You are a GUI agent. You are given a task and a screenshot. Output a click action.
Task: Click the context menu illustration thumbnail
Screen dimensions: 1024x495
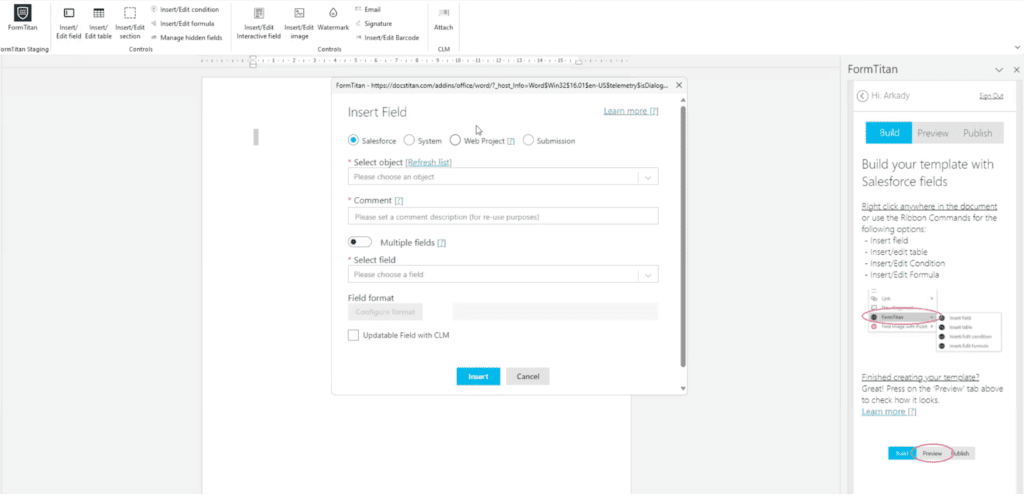point(933,320)
